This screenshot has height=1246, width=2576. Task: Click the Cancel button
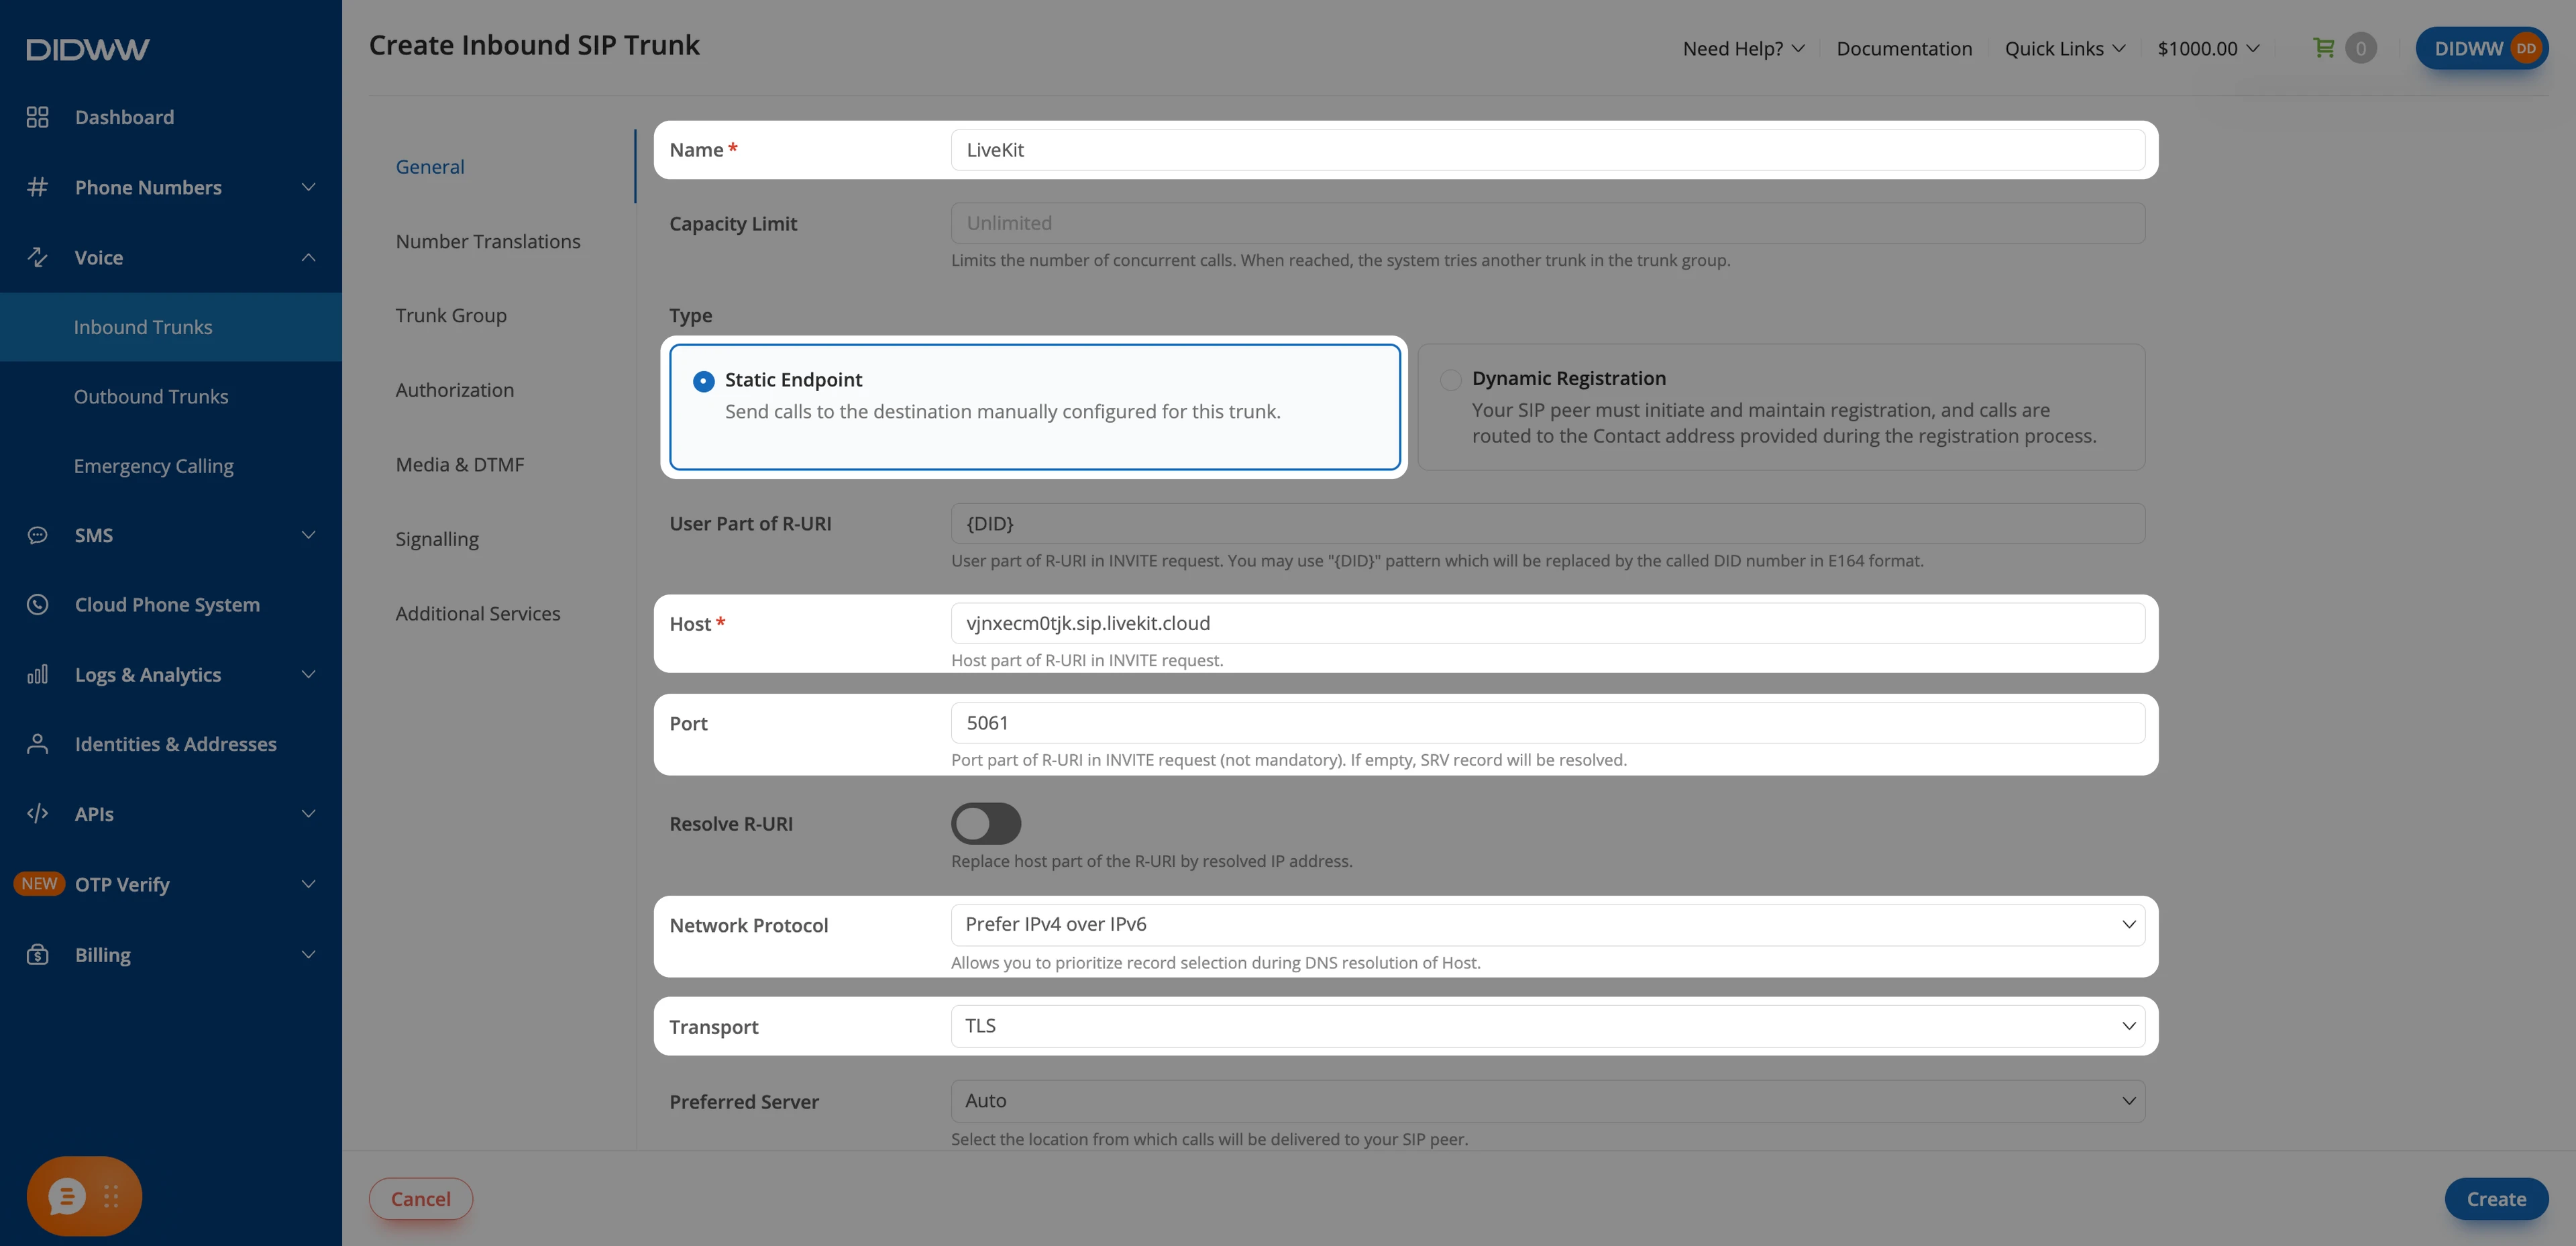coord(420,1198)
